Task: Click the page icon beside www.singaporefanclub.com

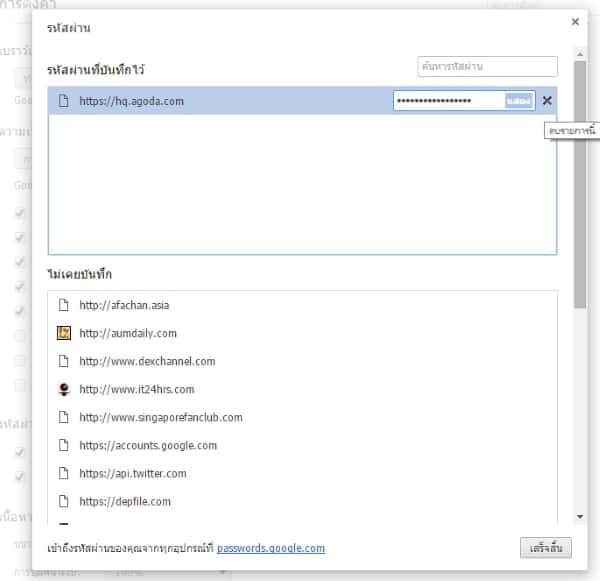Action: click(x=63, y=417)
